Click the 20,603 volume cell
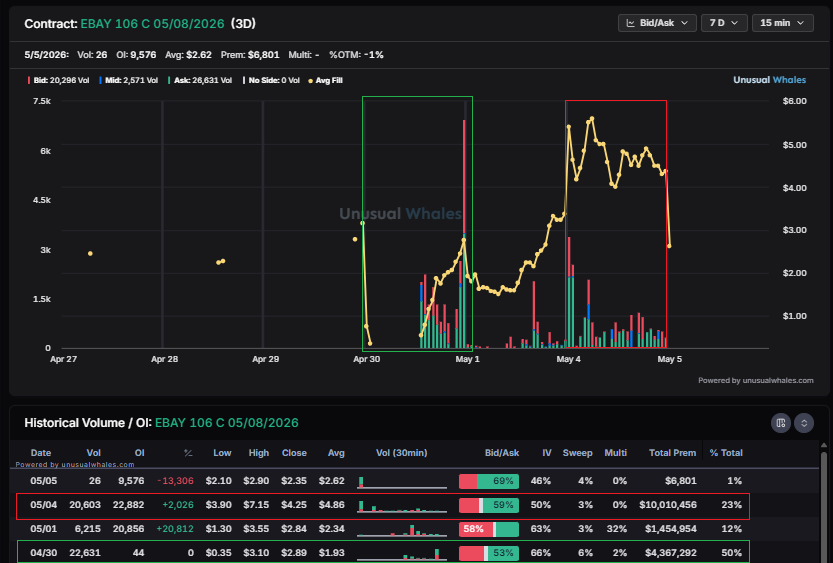This screenshot has width=833, height=563. 85,505
